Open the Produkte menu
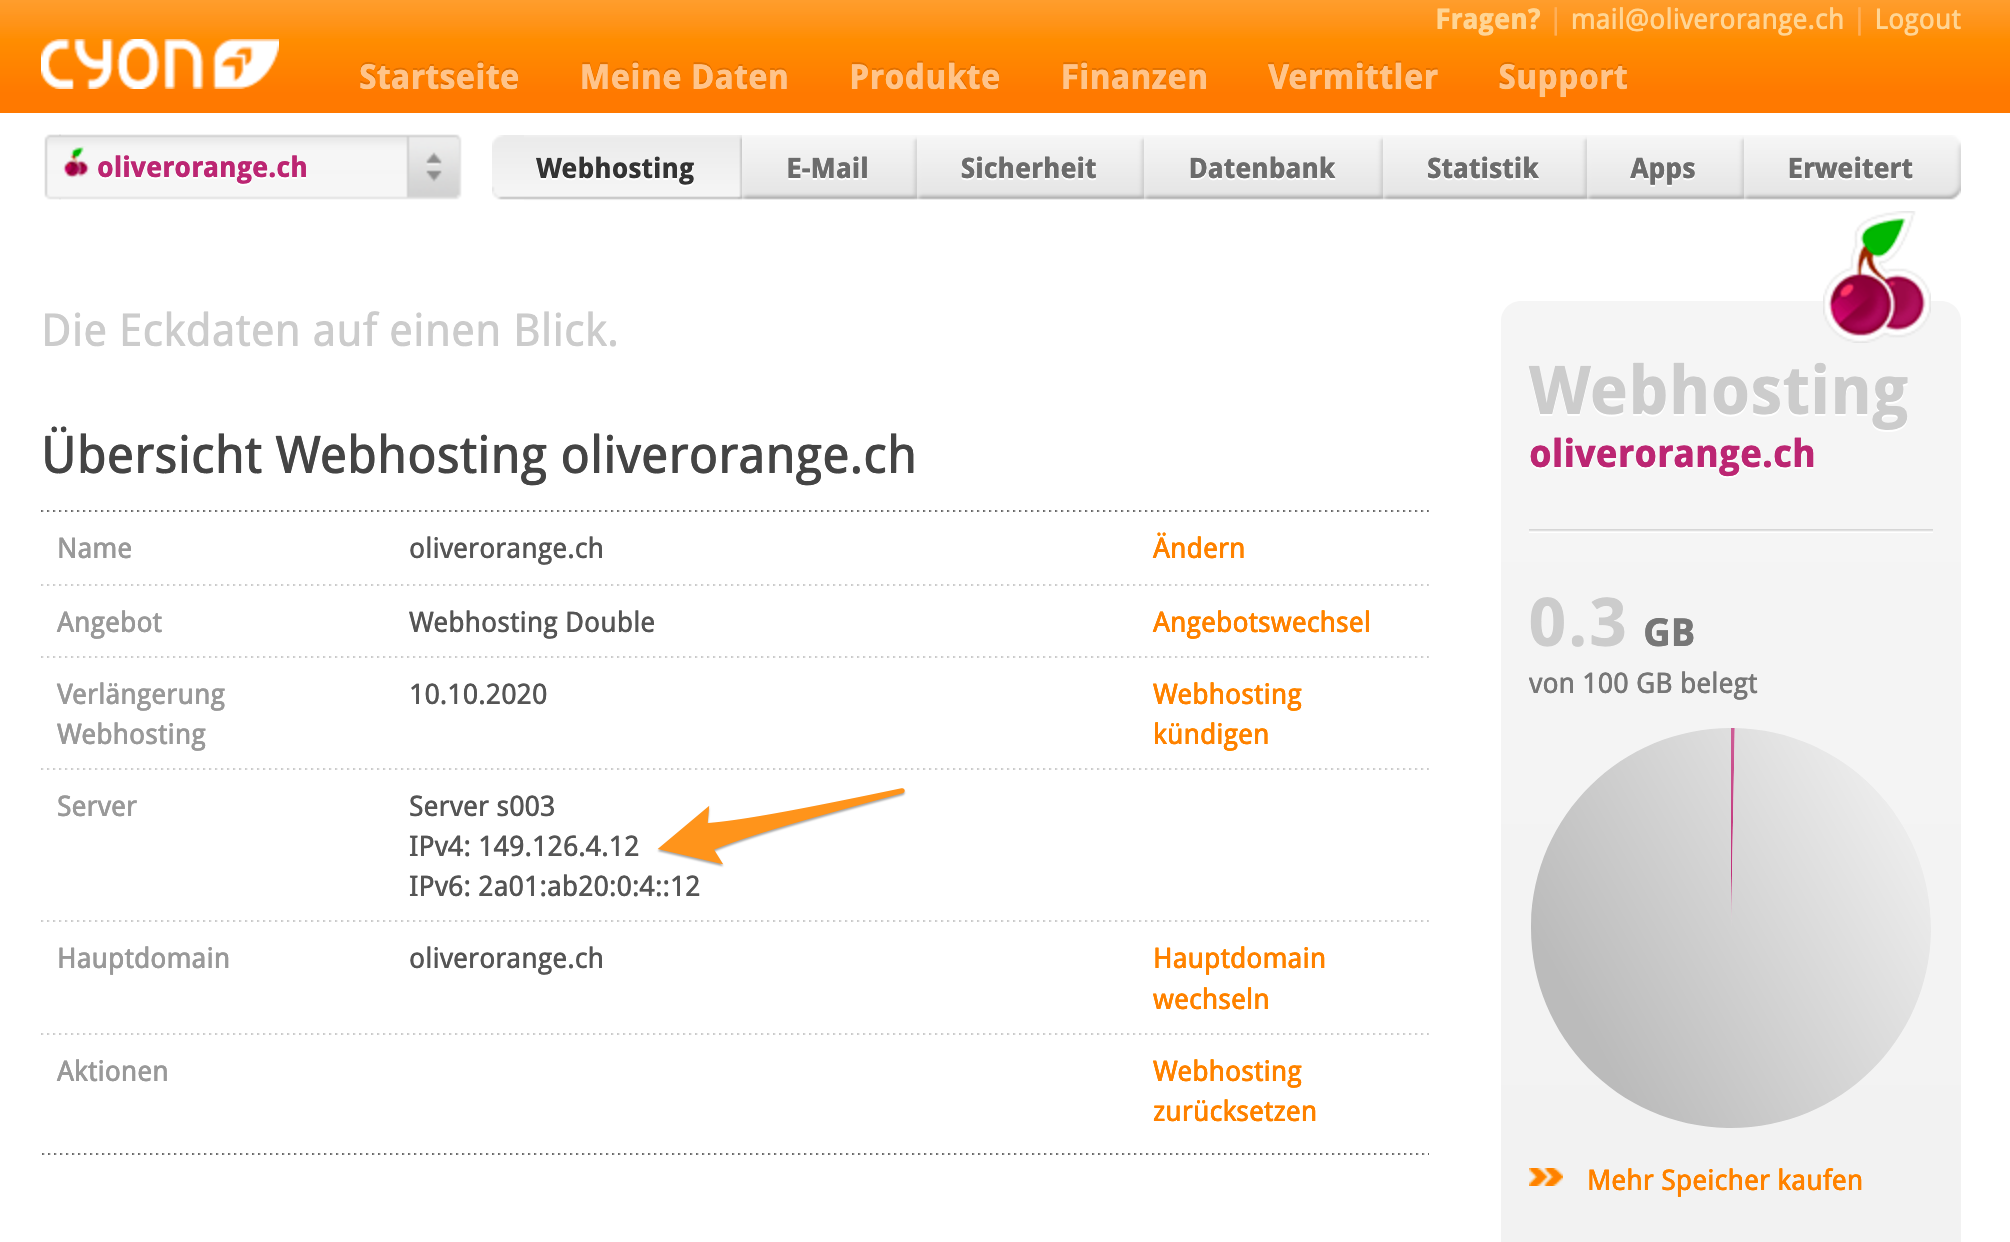Screen dimensions: 2010x1242 click(924, 77)
